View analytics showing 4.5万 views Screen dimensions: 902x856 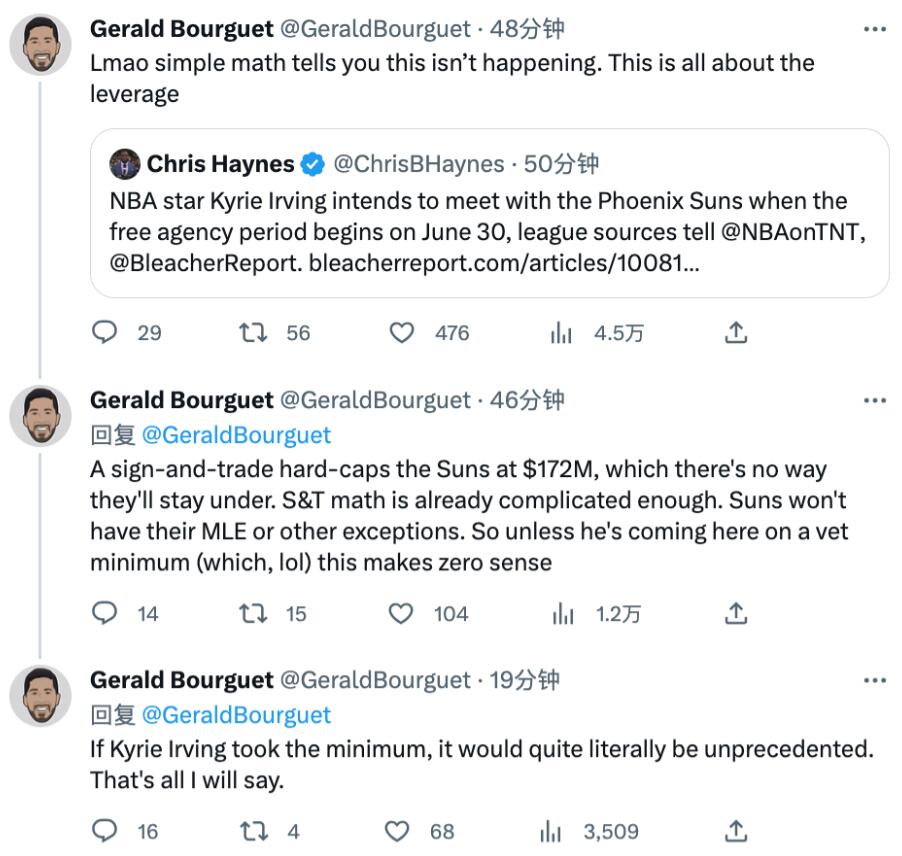(x=561, y=332)
